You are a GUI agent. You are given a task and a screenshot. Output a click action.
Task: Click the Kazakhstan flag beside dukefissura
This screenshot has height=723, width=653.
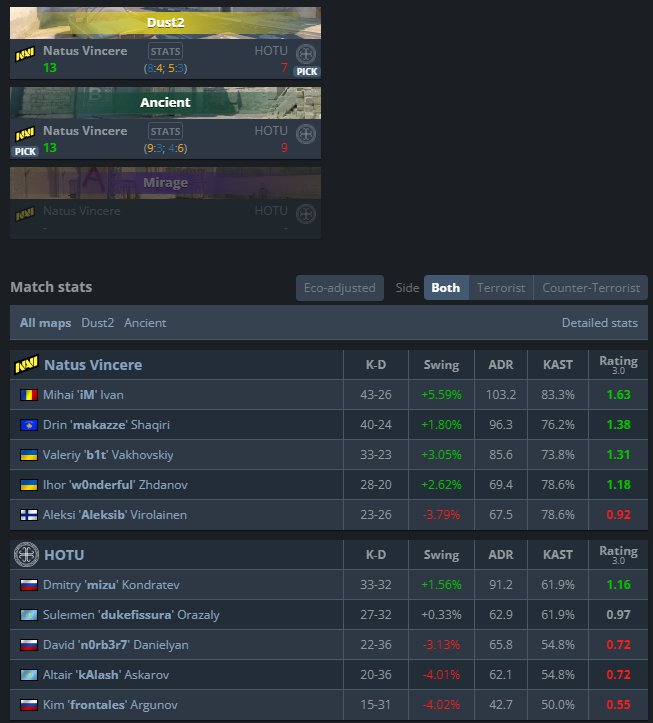(x=27, y=614)
